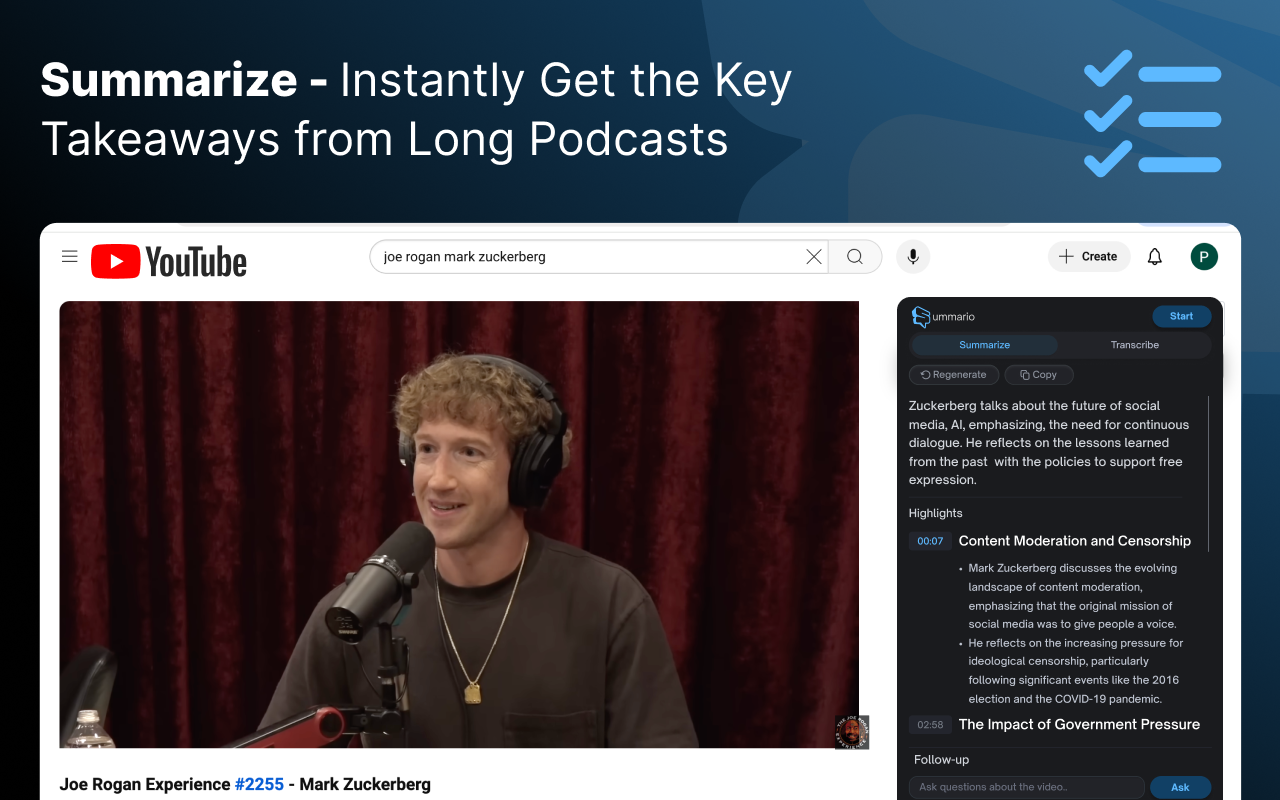Switch to the Summarize tab
1280x800 pixels.
[985, 345]
